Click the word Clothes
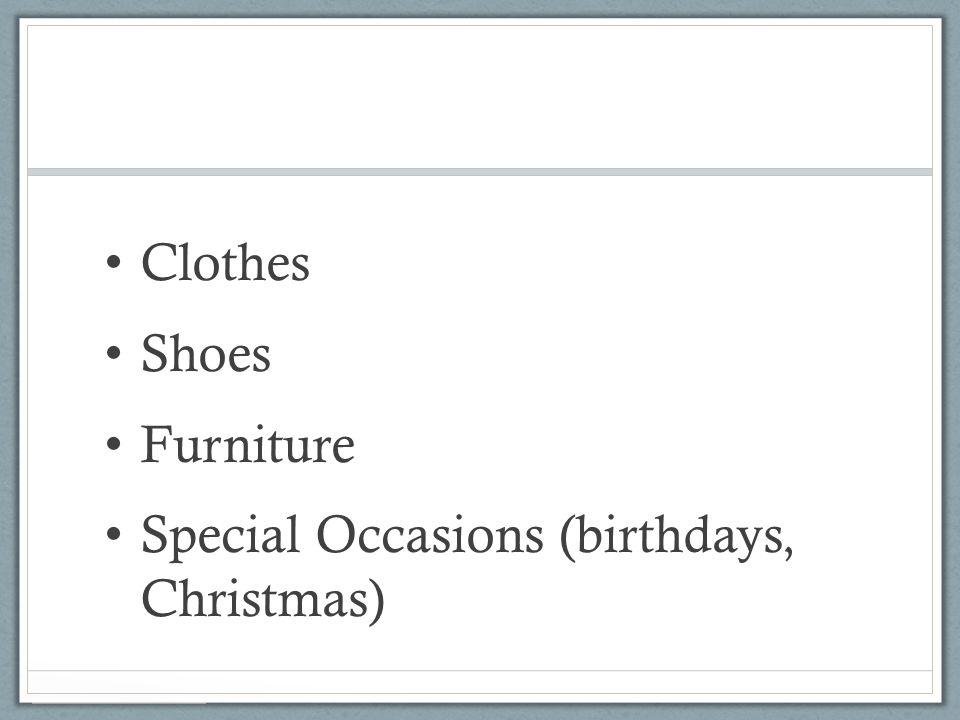Image resolution: width=960 pixels, height=720 pixels. click(225, 262)
